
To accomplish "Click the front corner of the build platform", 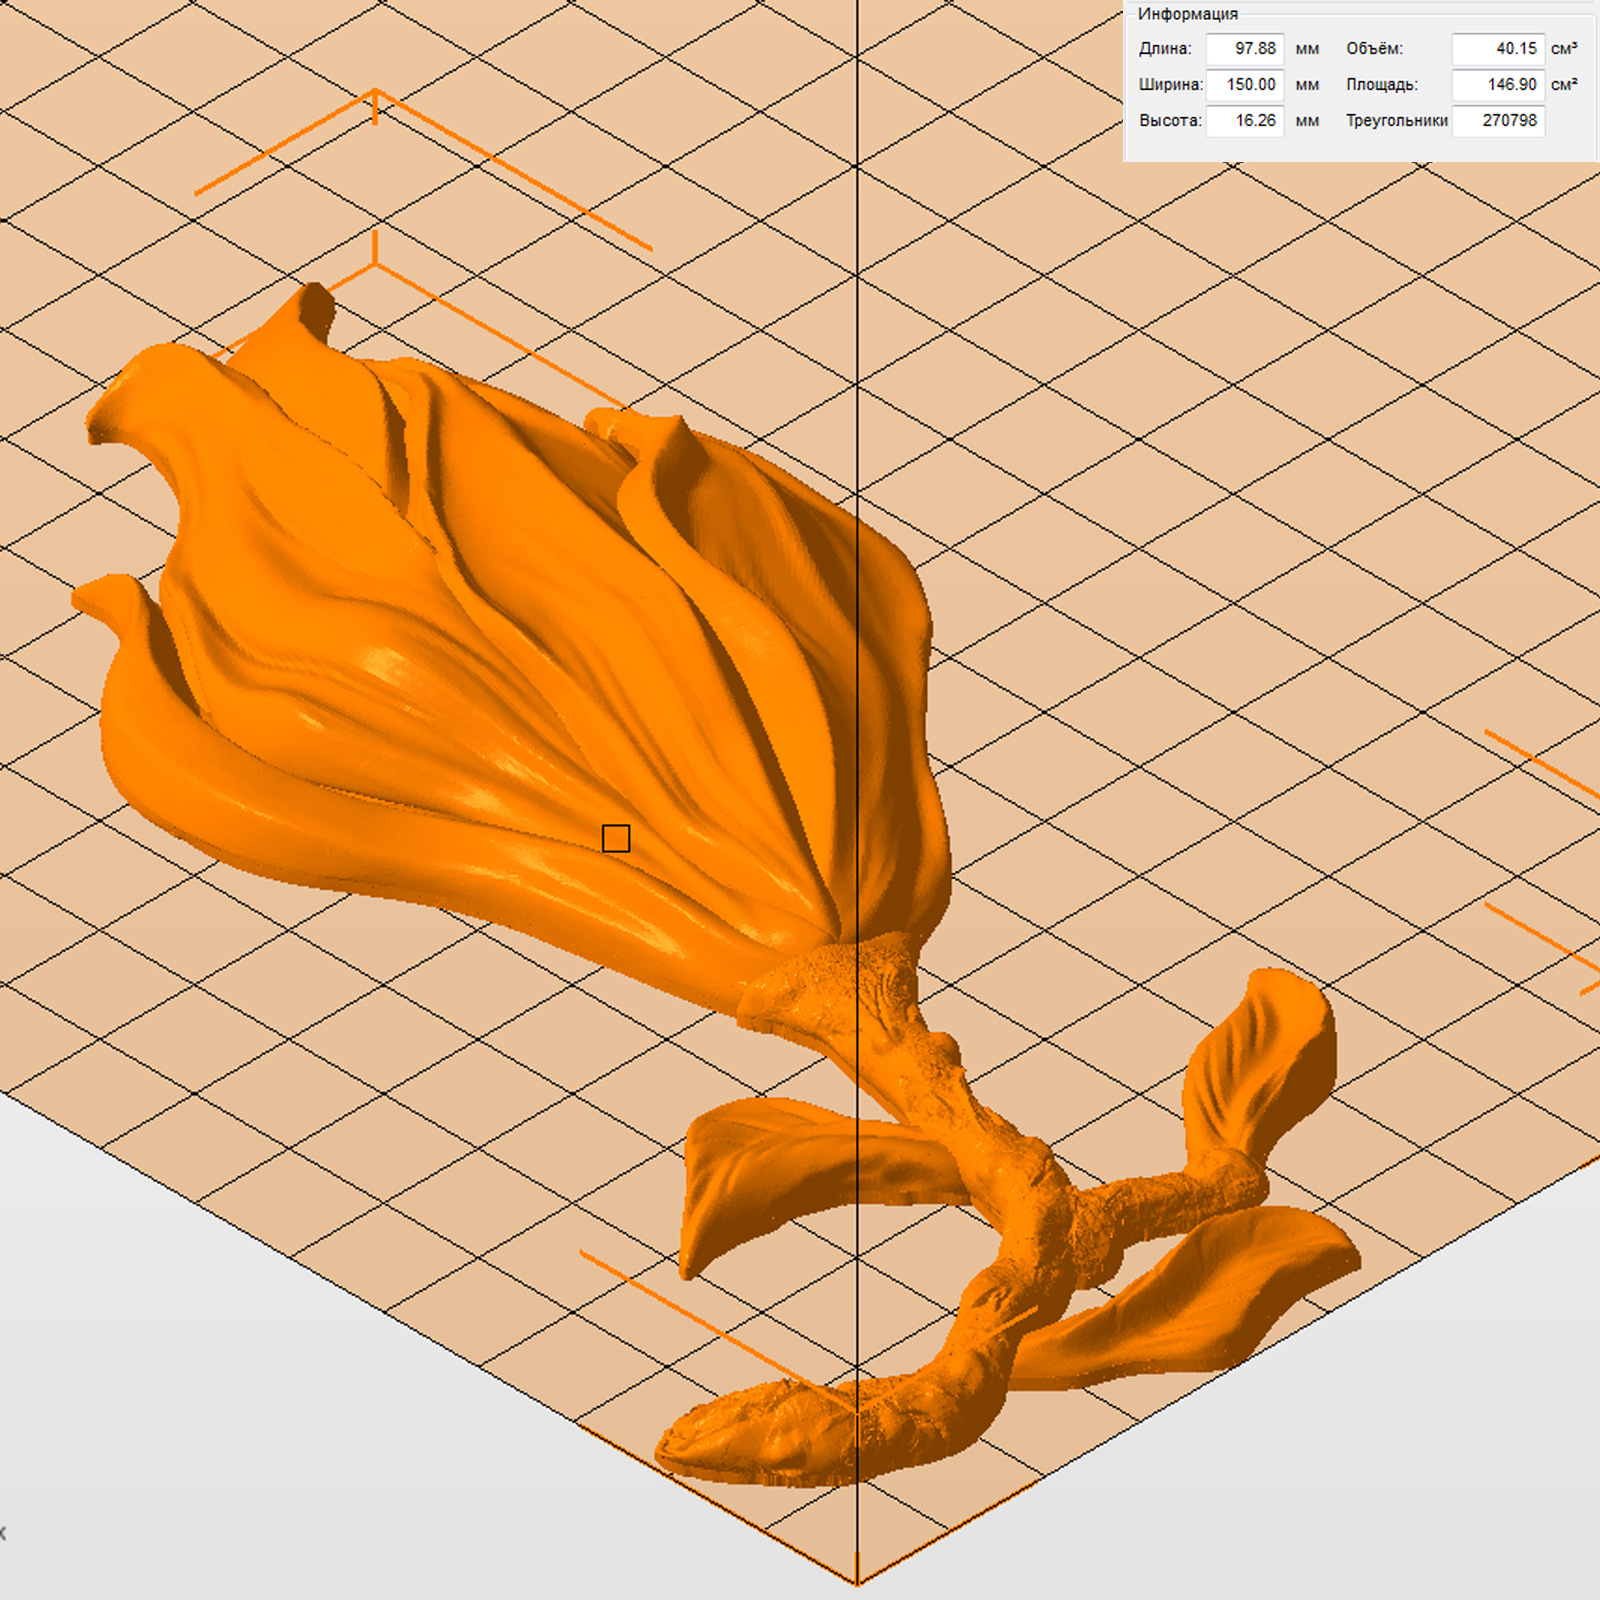I will click(x=857, y=1580).
